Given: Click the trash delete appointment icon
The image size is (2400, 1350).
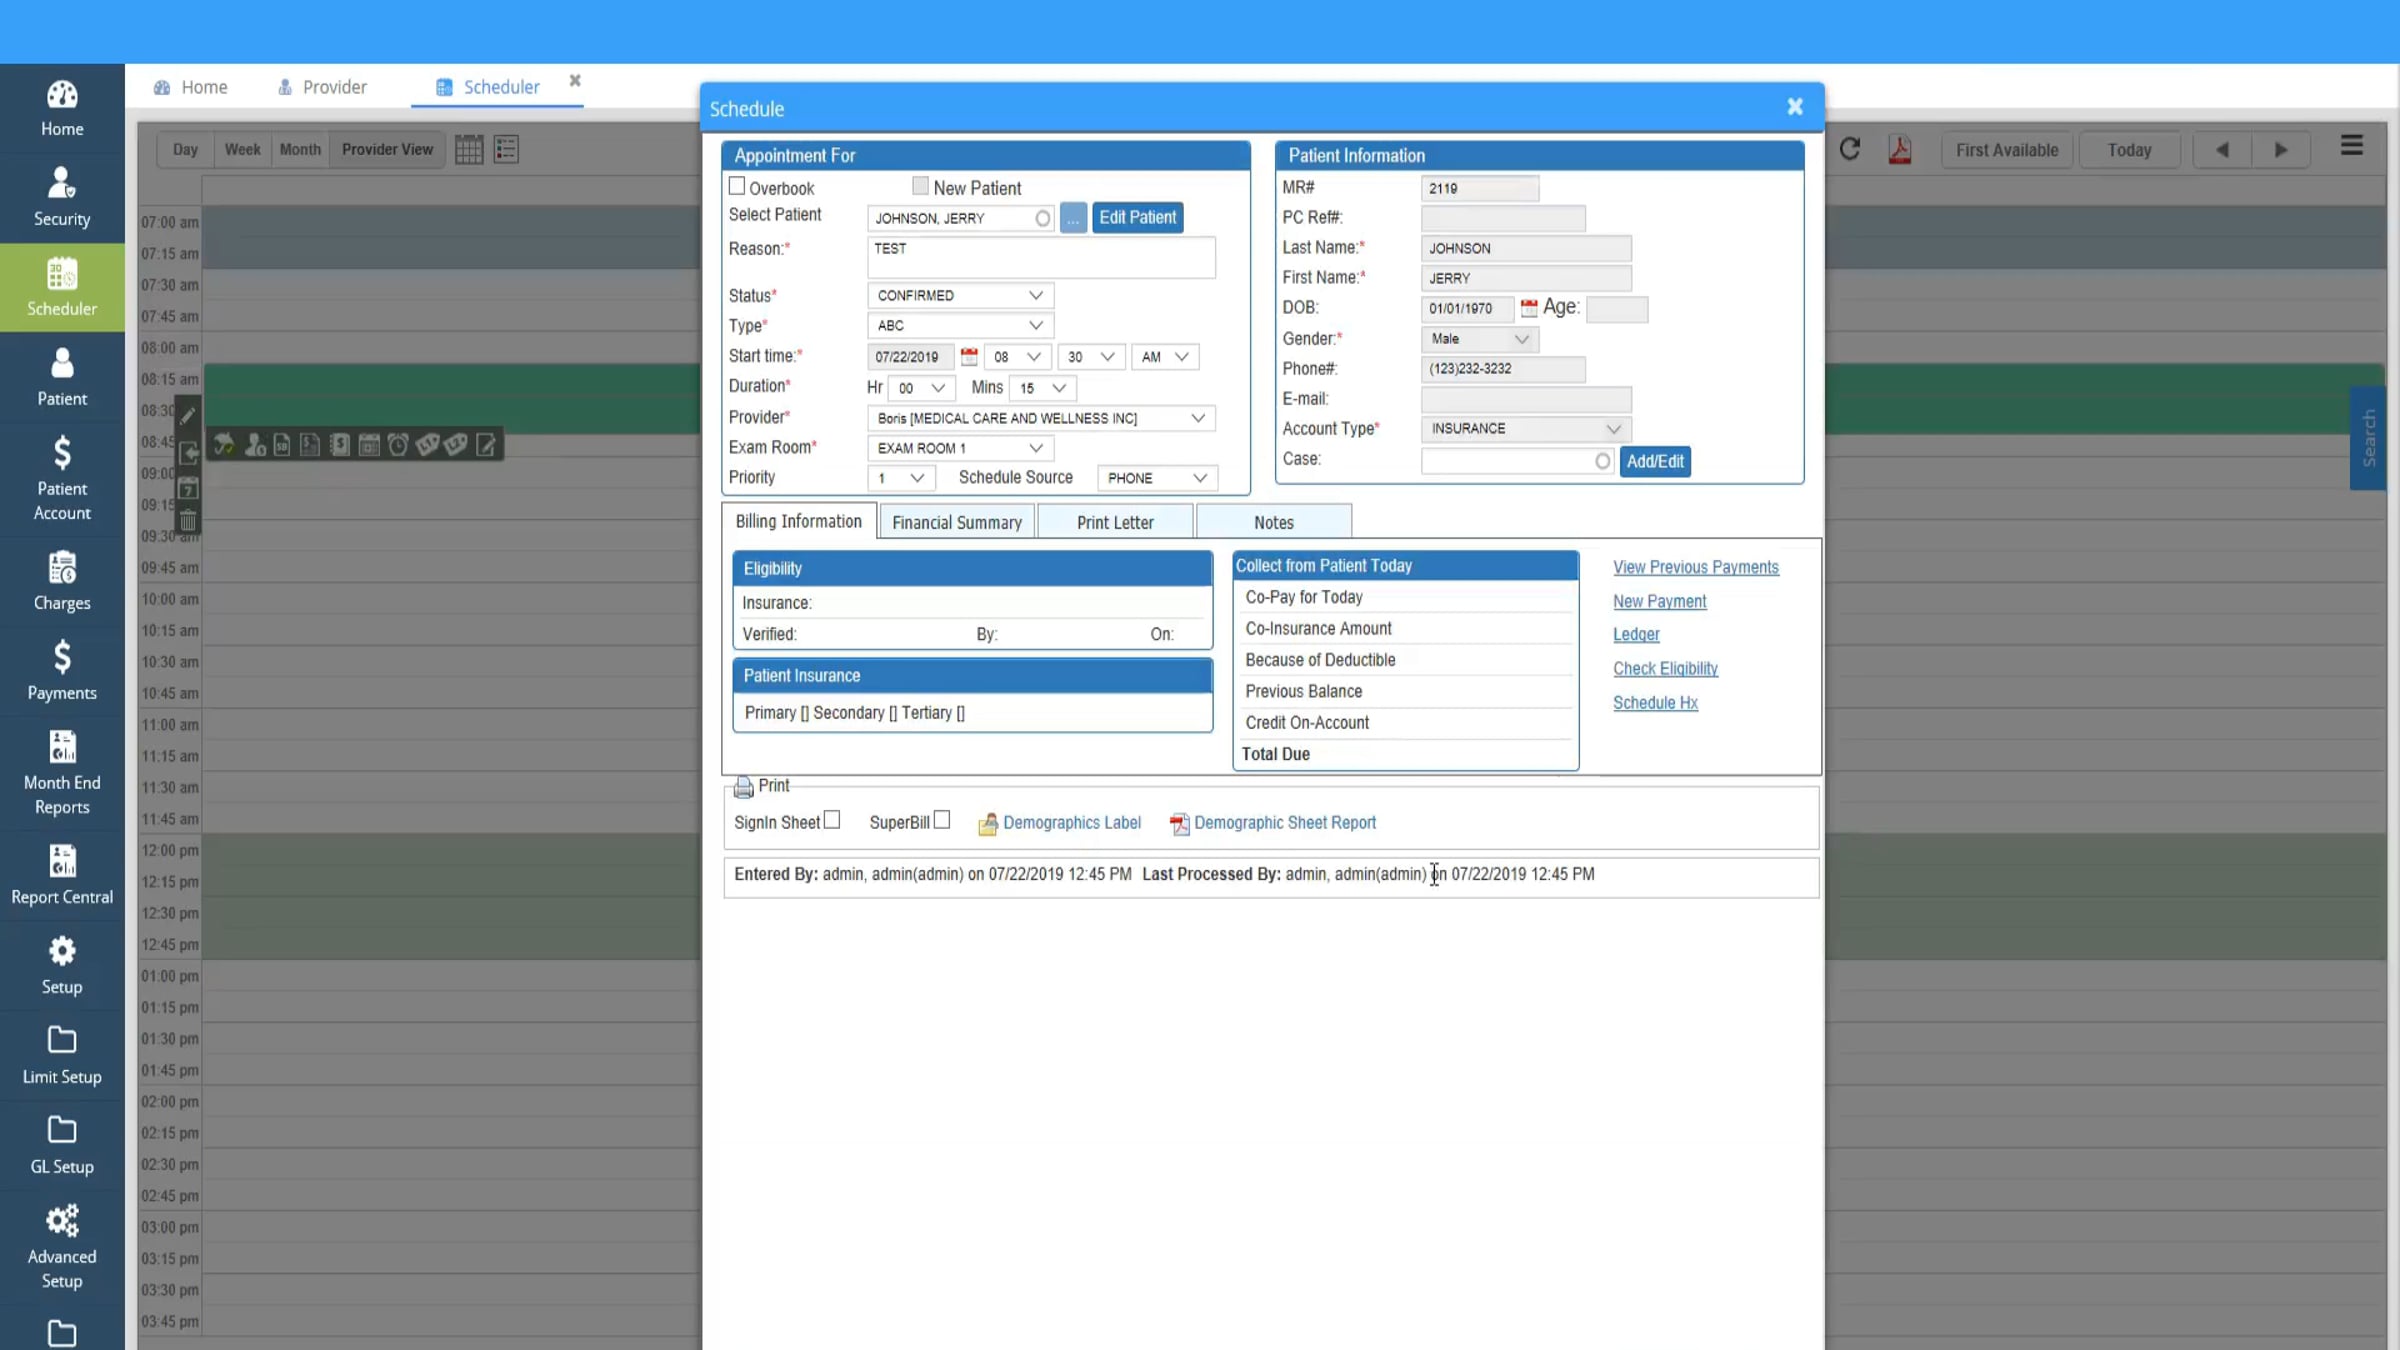Looking at the screenshot, I should (188, 520).
